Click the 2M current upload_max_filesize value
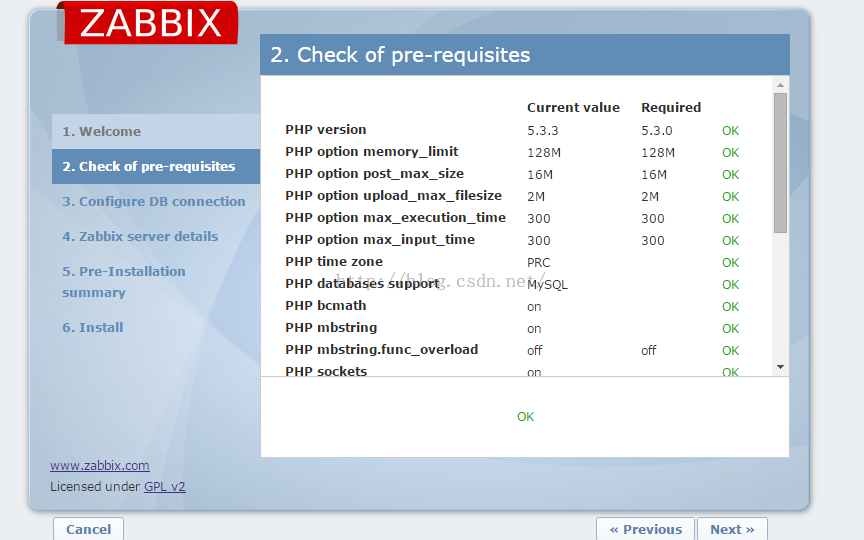The height and width of the screenshot is (540, 864). pyautogui.click(x=536, y=197)
